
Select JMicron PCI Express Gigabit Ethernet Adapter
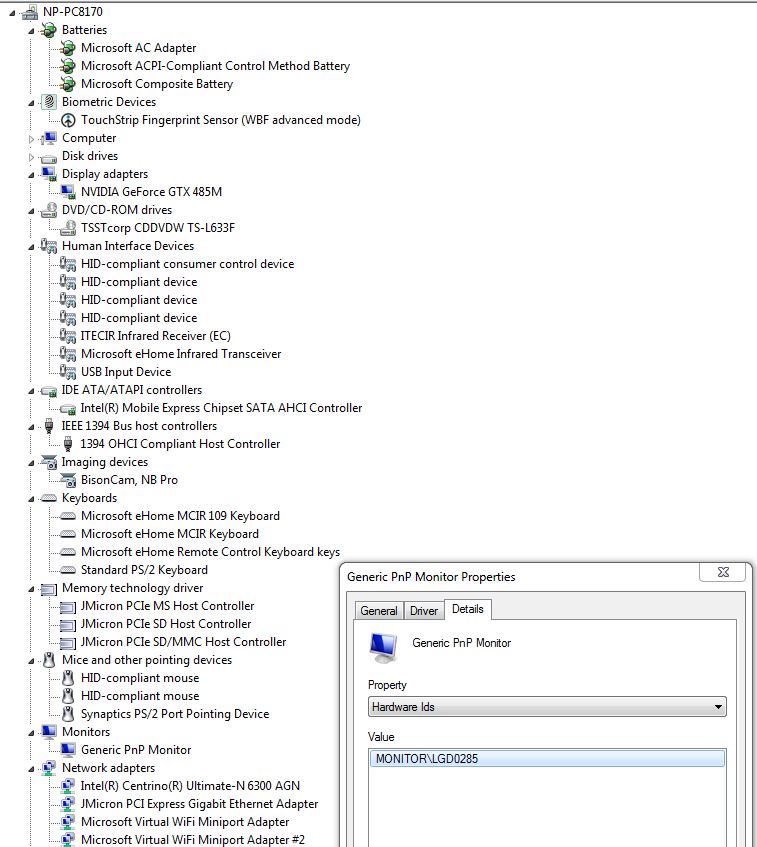(x=199, y=804)
